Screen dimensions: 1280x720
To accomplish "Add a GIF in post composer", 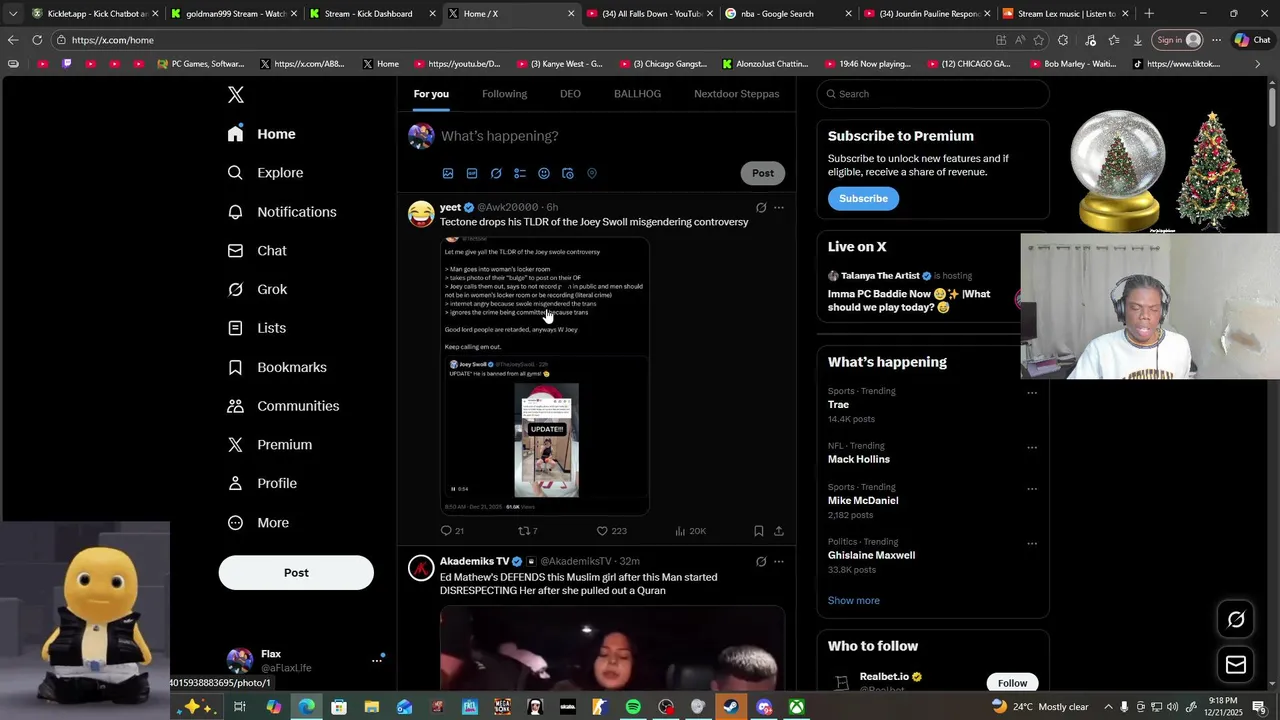I will [472, 174].
